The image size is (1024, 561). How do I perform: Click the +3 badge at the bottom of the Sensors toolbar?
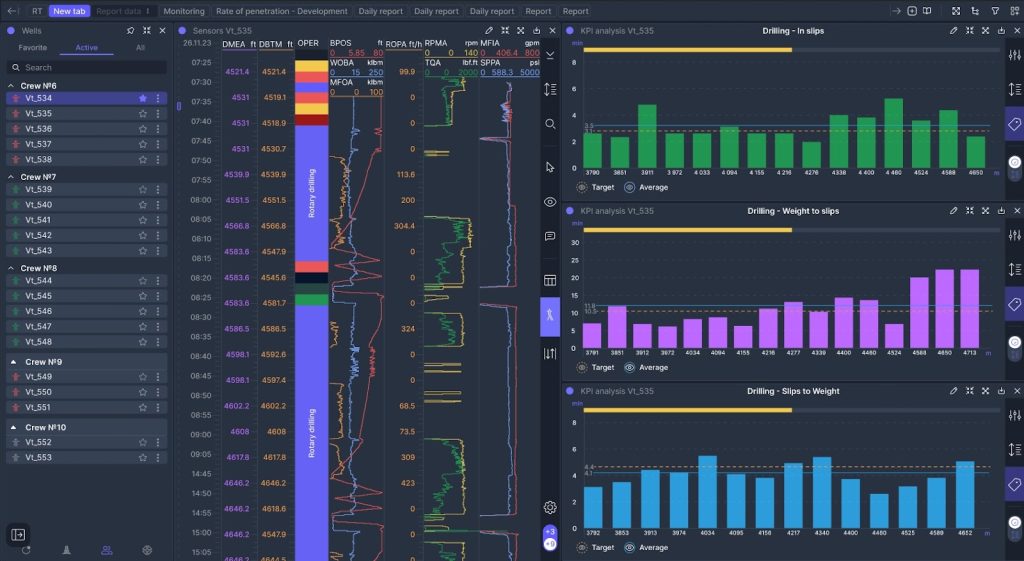(550, 531)
